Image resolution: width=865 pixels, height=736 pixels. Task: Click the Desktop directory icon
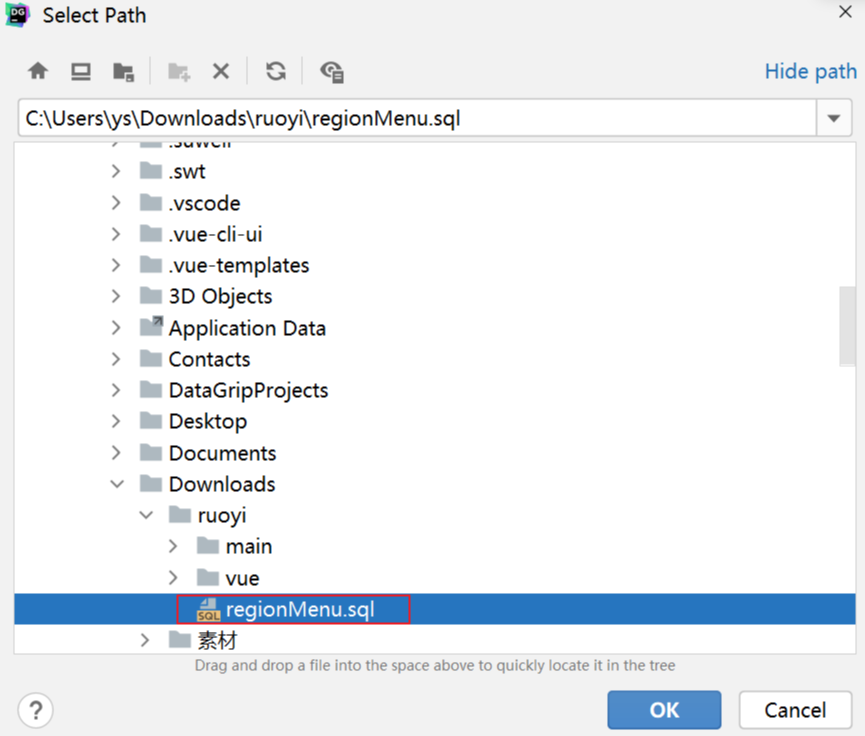81,71
